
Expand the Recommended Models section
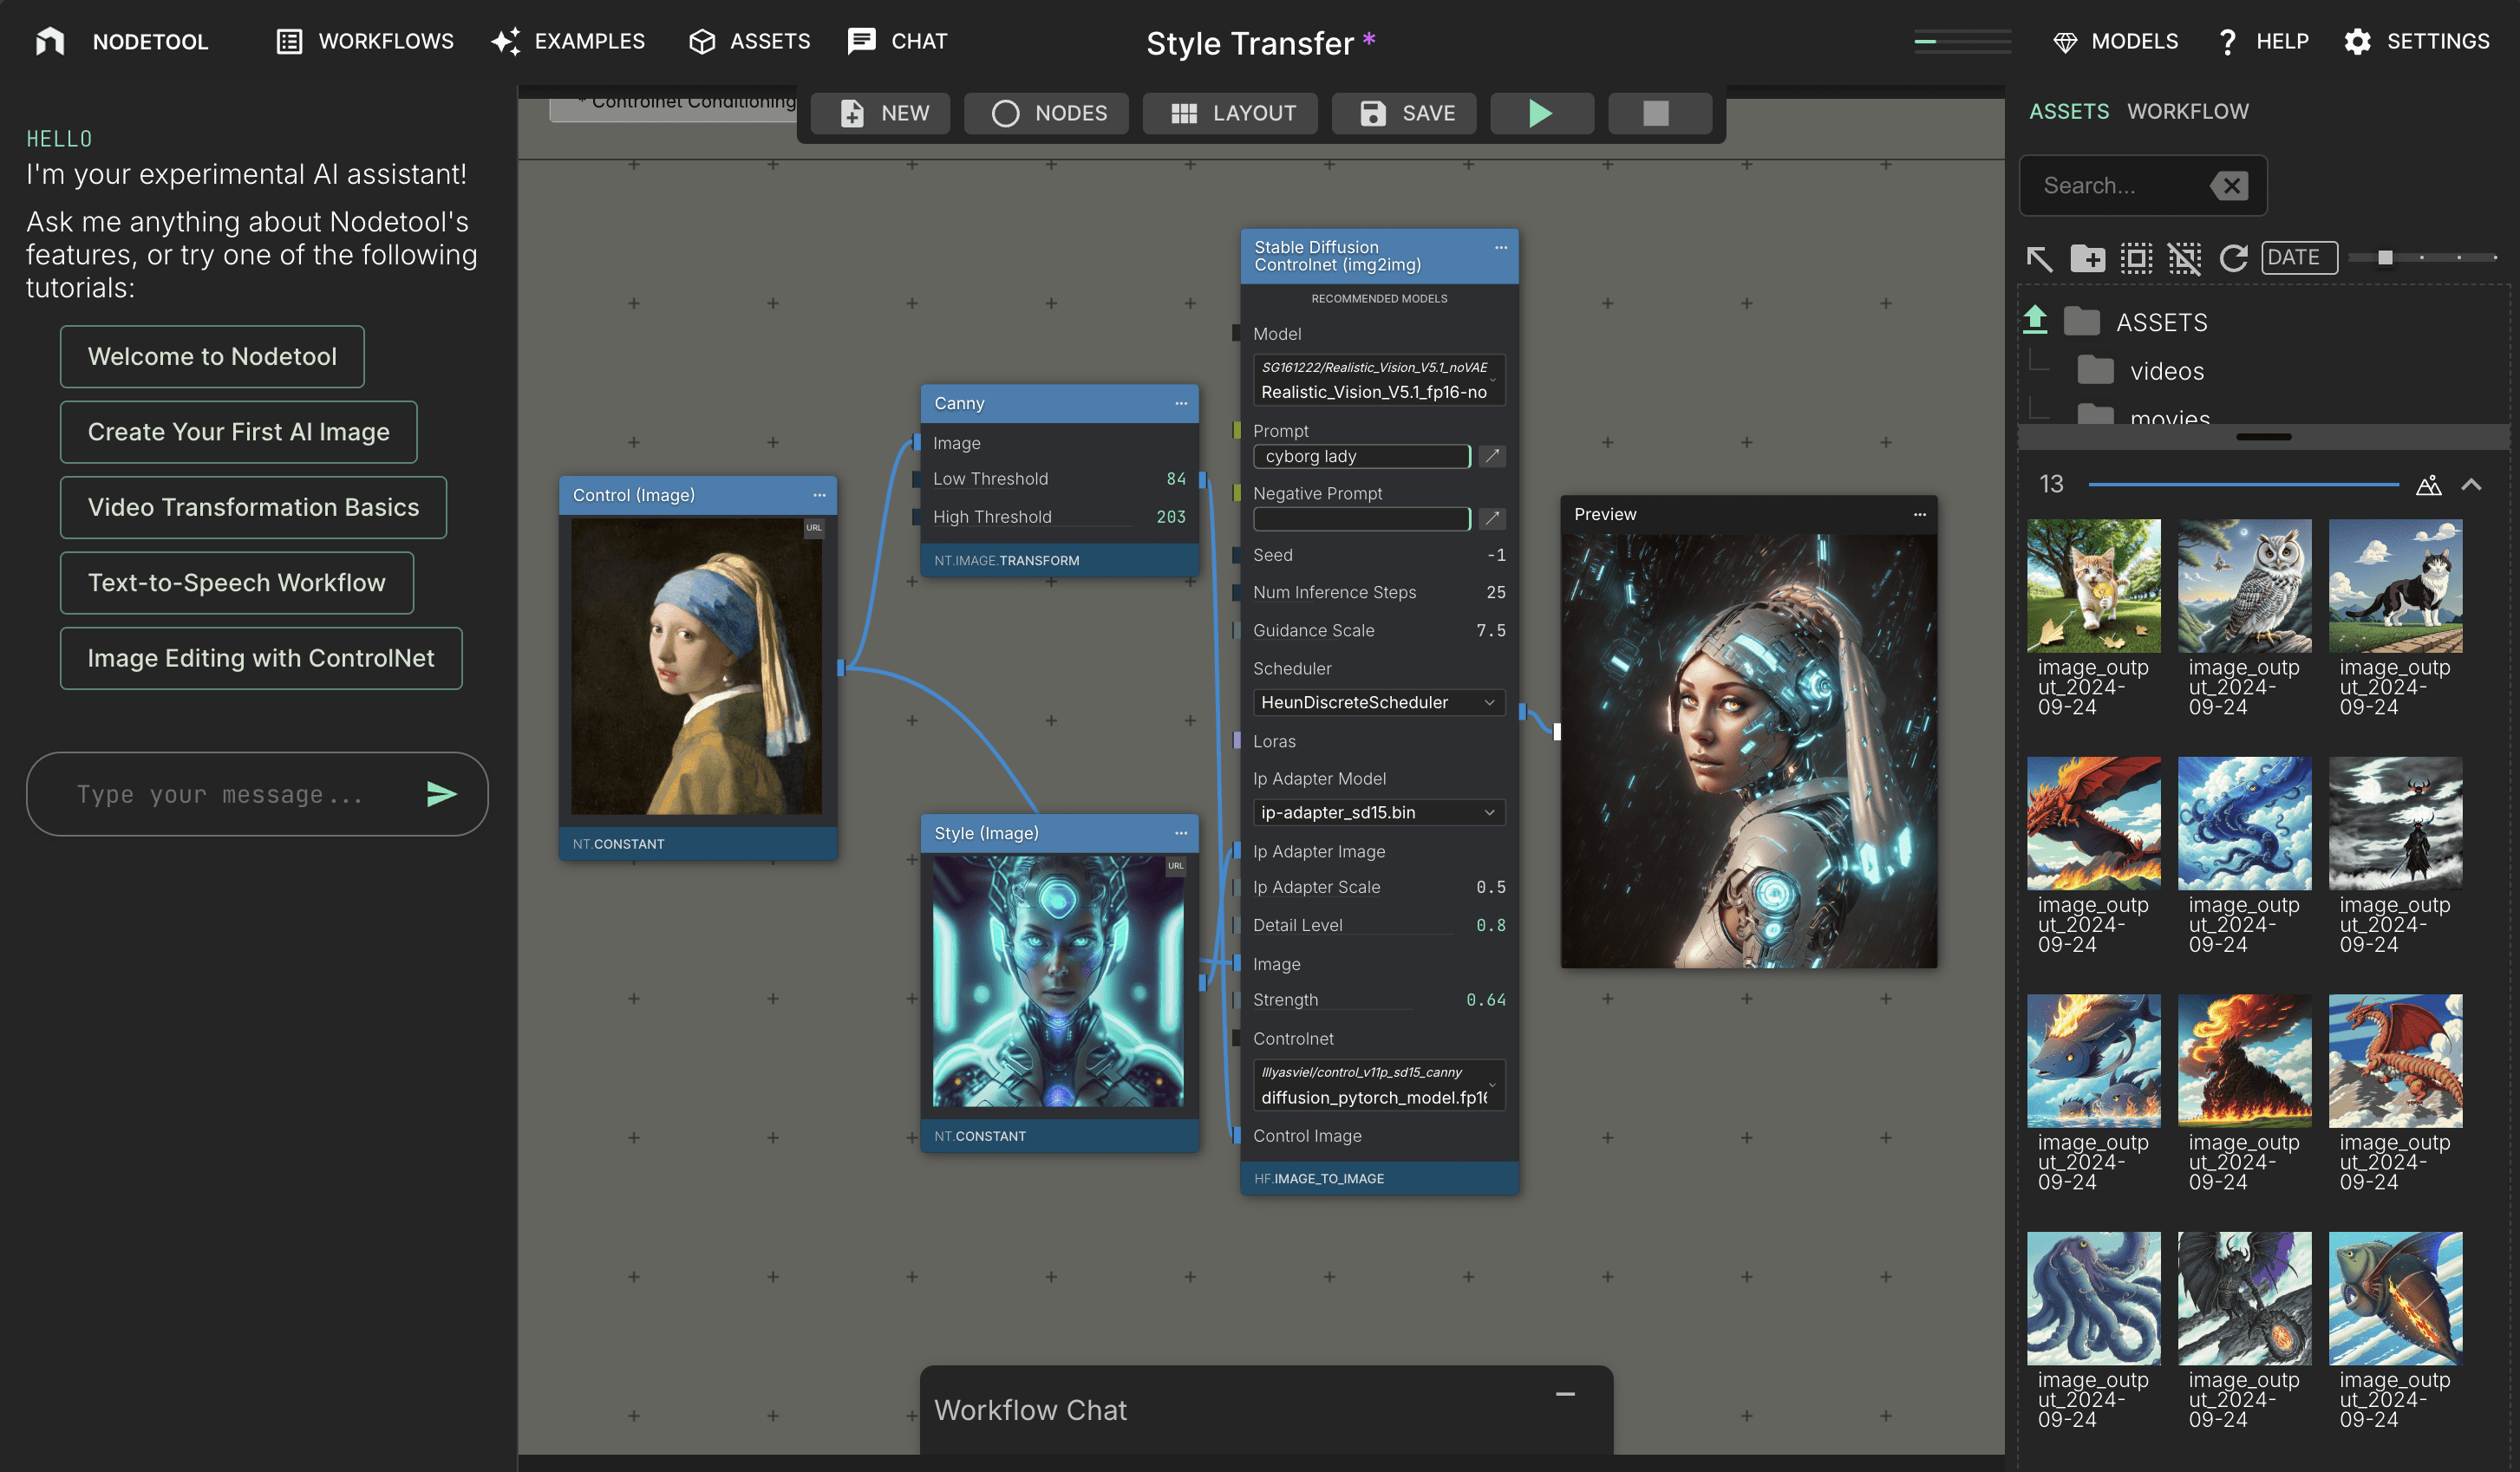click(1379, 298)
